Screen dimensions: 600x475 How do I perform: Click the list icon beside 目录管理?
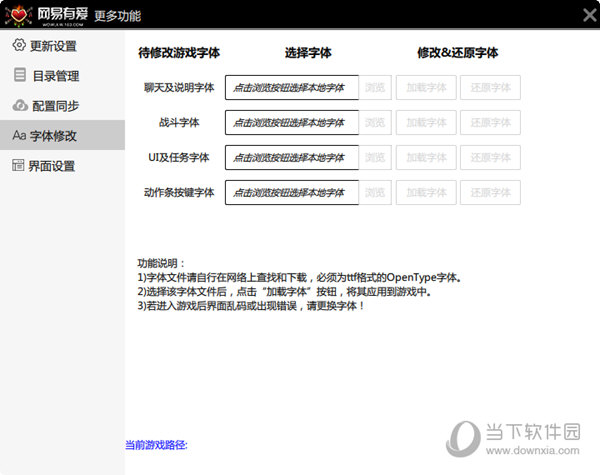tap(20, 75)
